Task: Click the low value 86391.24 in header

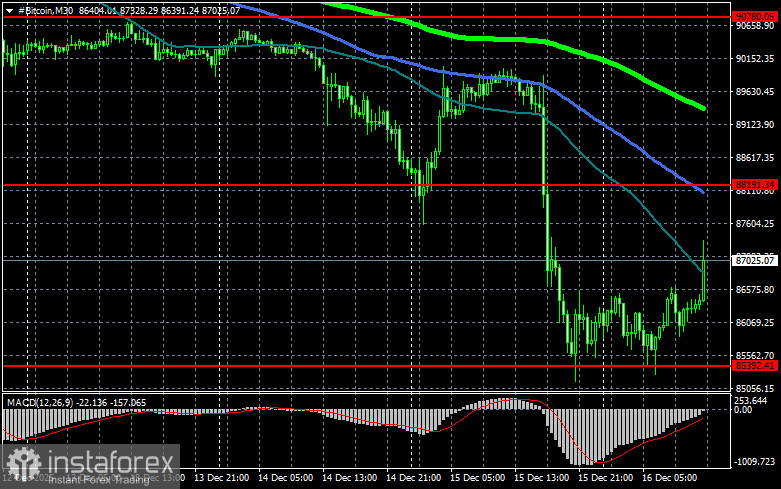Action: click(180, 10)
